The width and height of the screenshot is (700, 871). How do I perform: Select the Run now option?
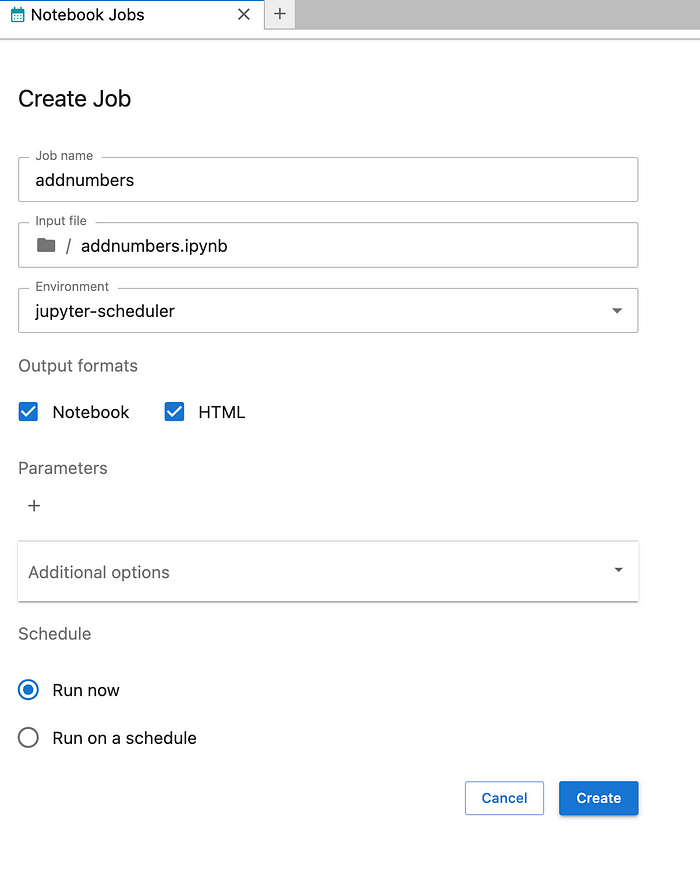(28, 689)
